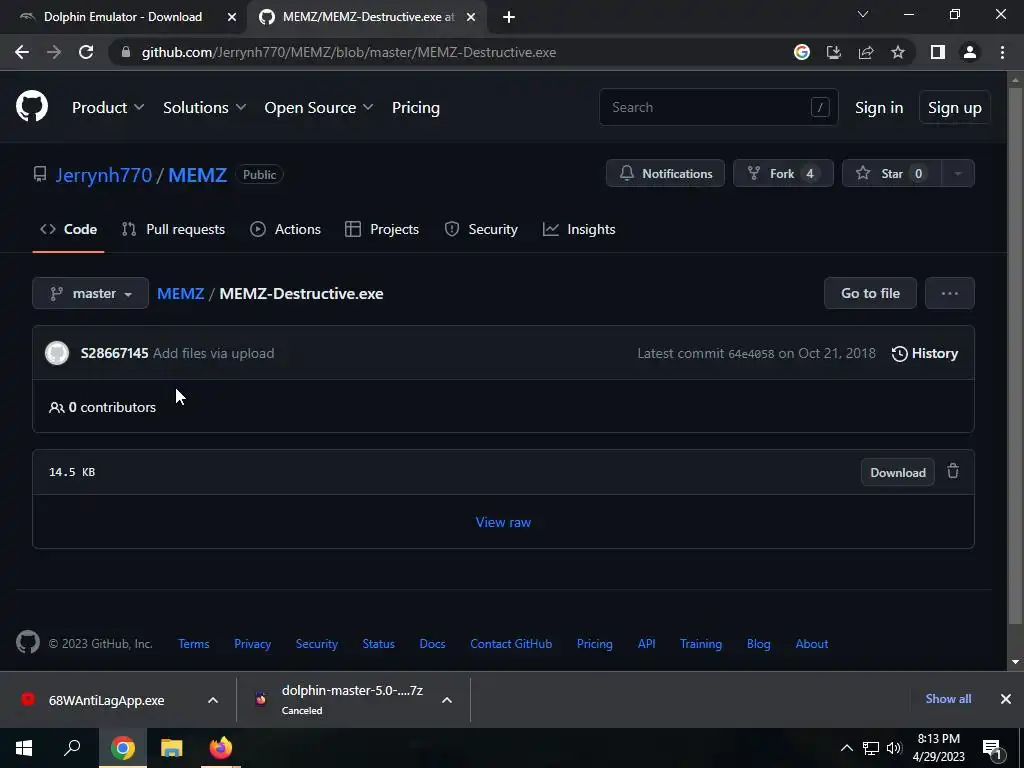Click footer Contact GitHub link
The image size is (1024, 768).
coord(511,643)
